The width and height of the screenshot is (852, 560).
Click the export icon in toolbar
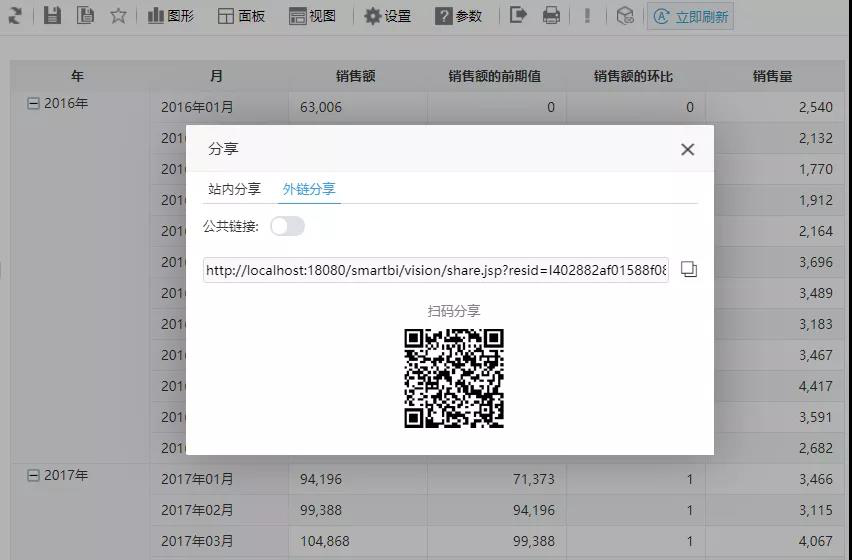click(518, 15)
